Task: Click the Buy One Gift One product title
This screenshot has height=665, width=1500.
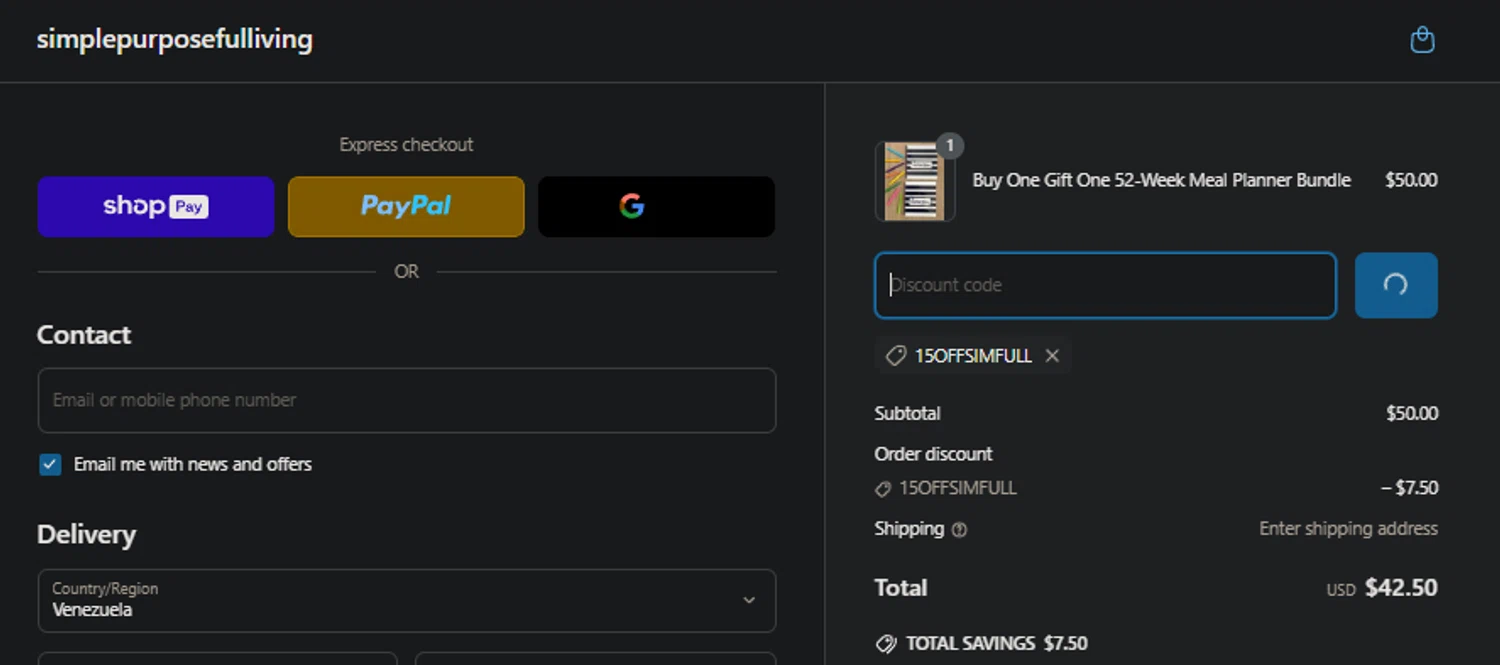Action: click(x=1161, y=180)
